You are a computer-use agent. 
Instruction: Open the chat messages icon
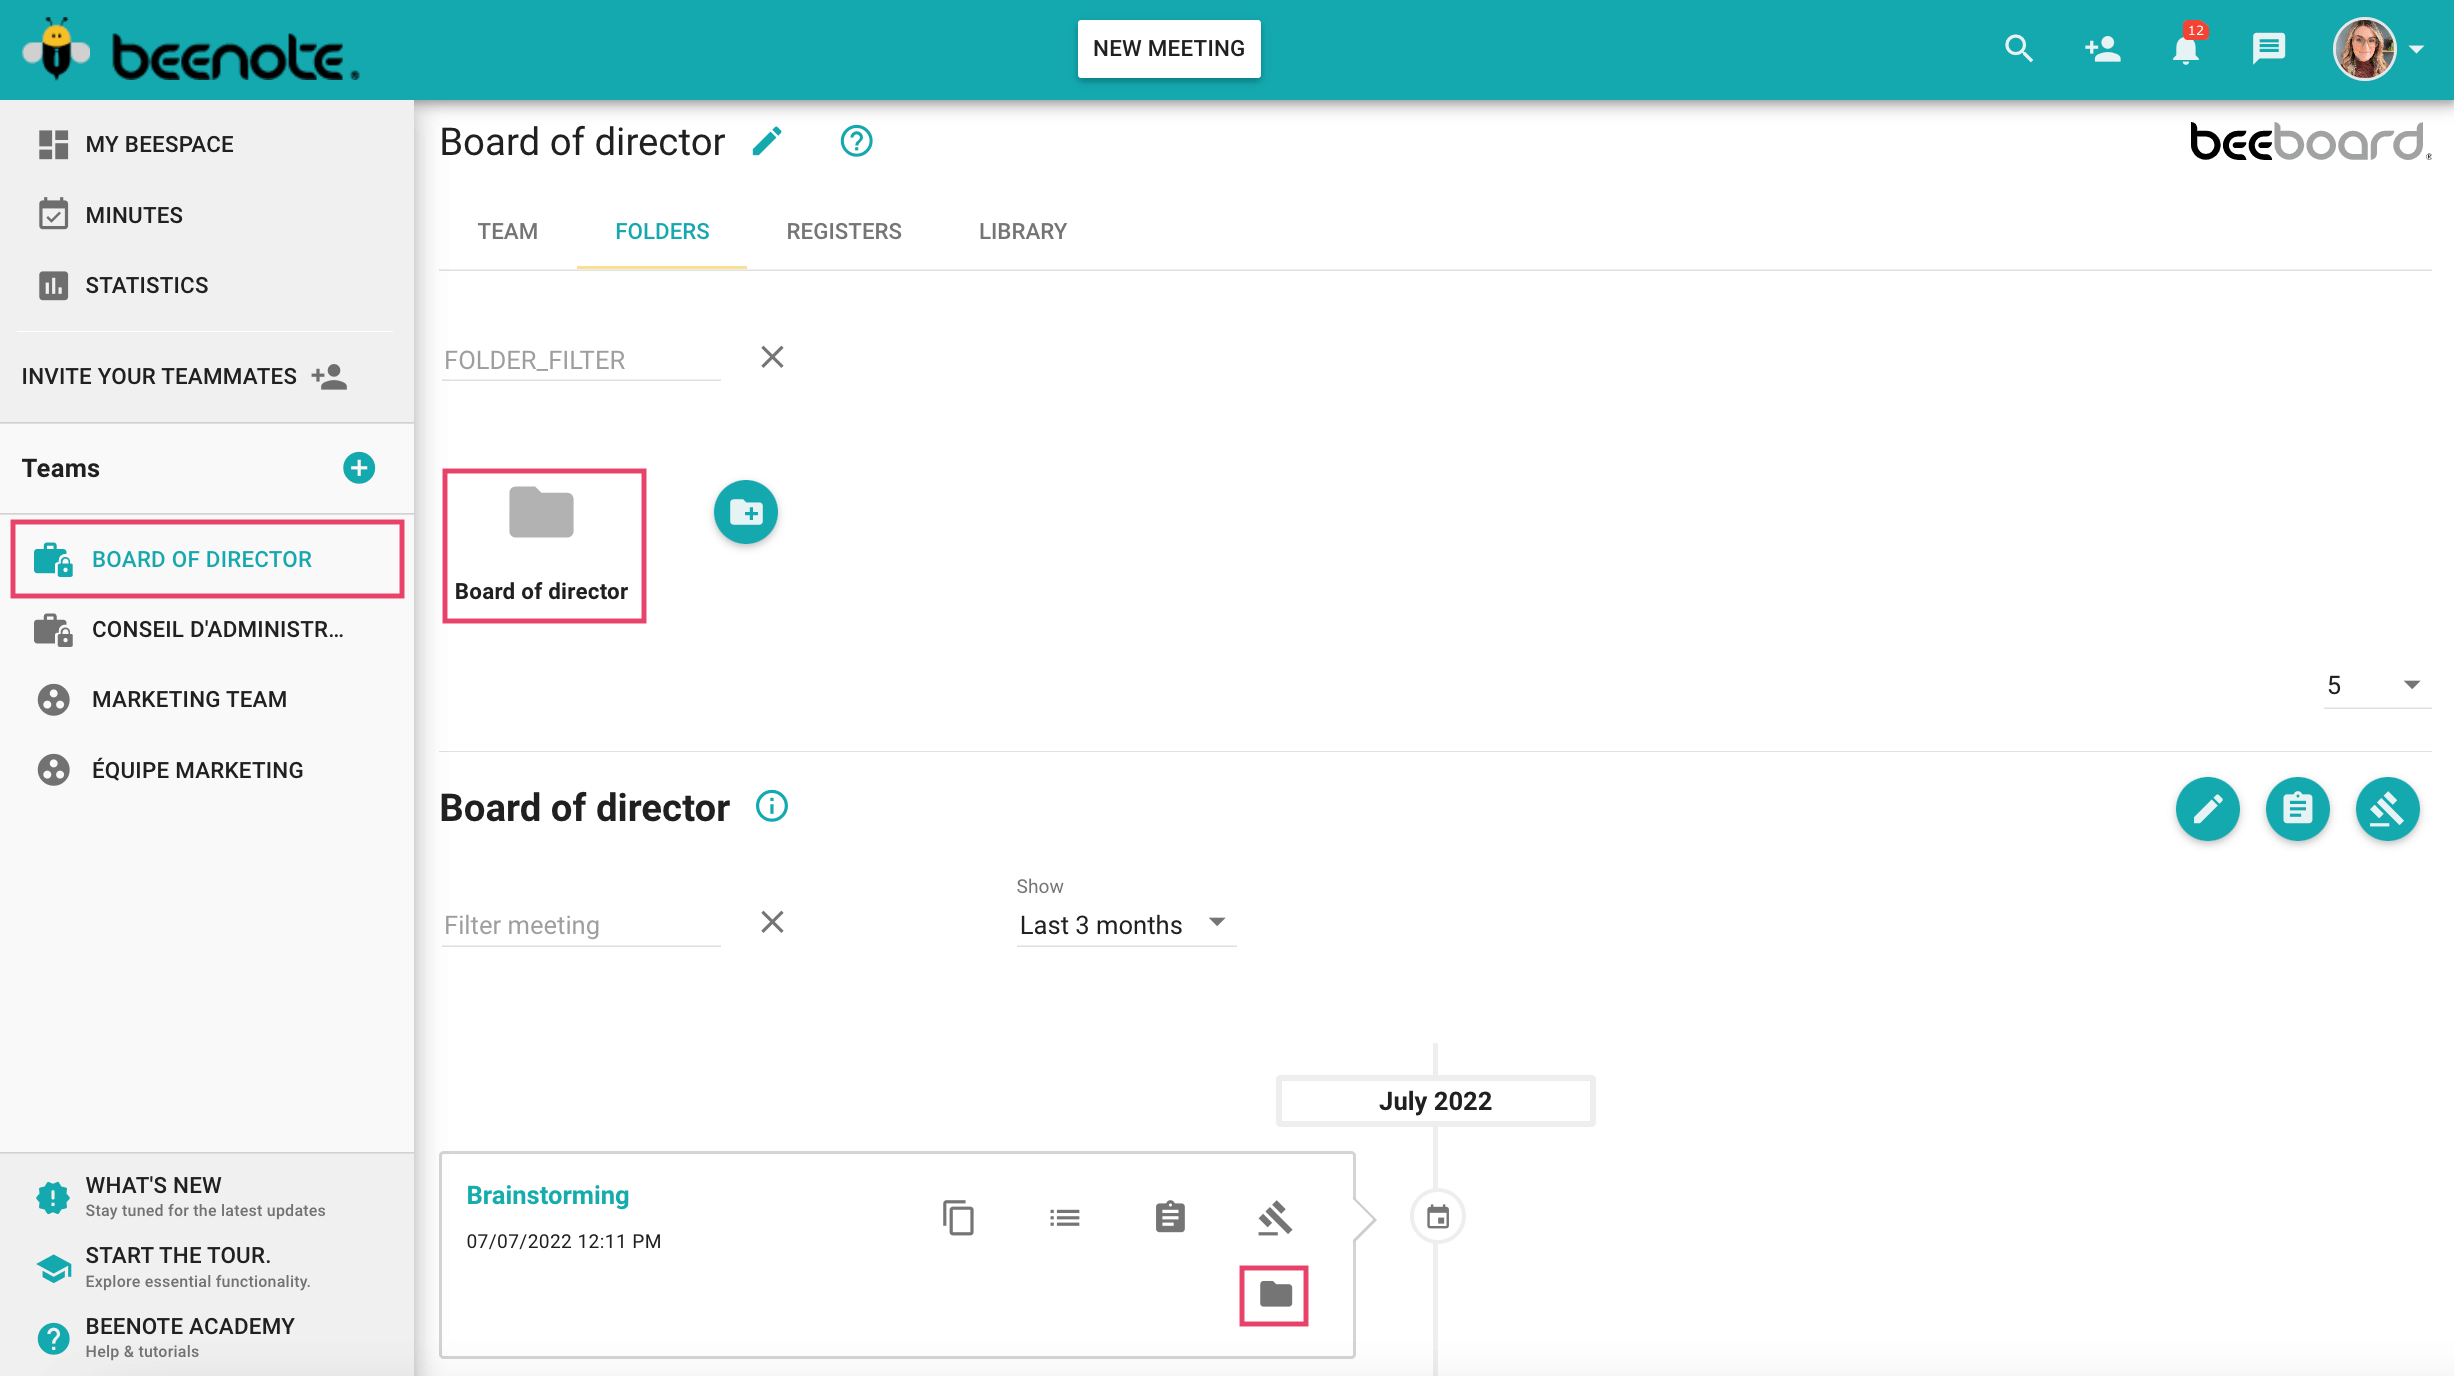[2268, 48]
